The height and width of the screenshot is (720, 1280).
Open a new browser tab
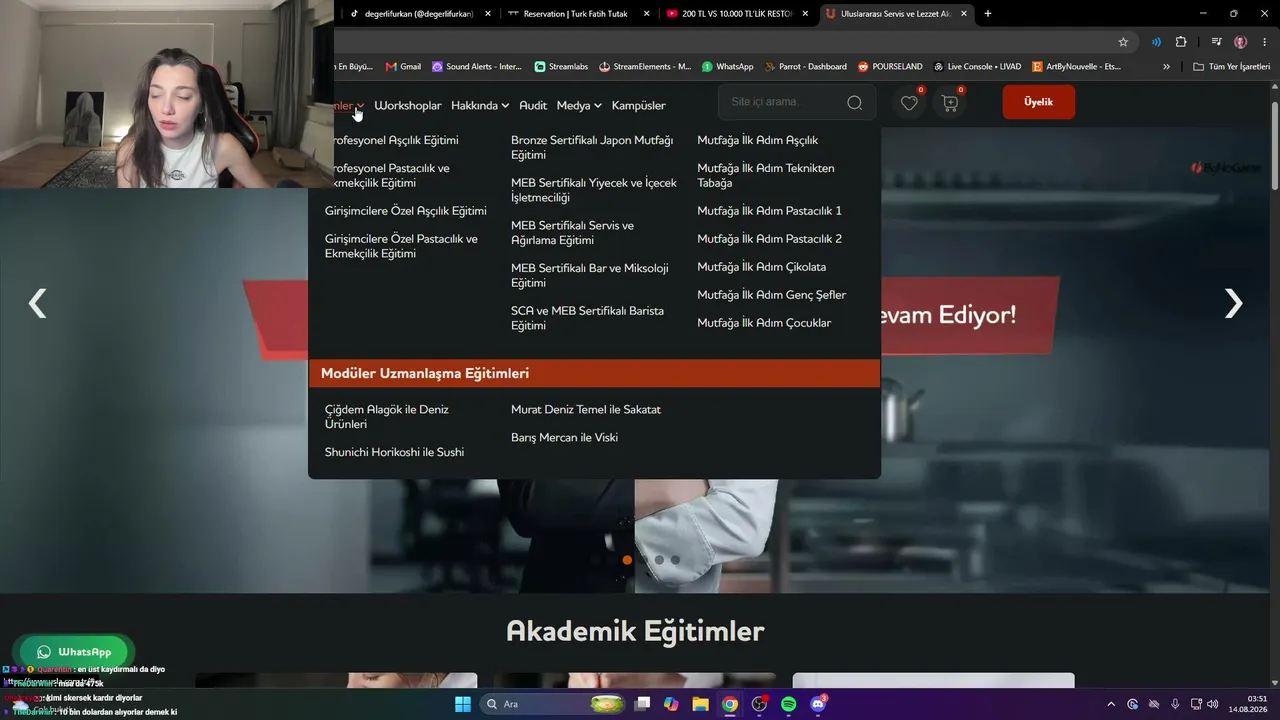pyautogui.click(x=988, y=13)
